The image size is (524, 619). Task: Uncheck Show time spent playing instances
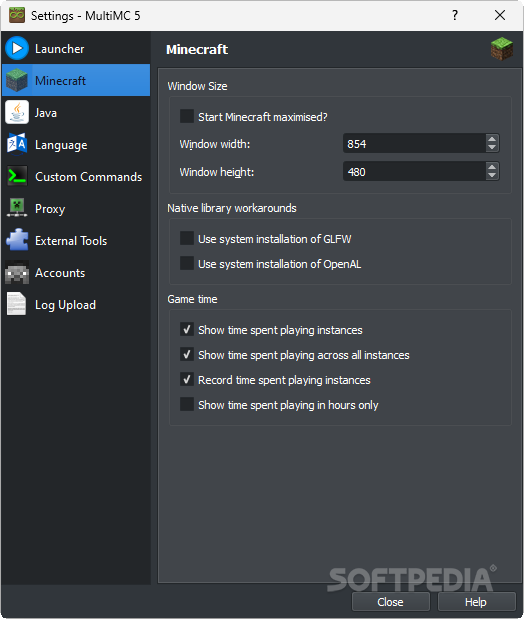click(187, 329)
